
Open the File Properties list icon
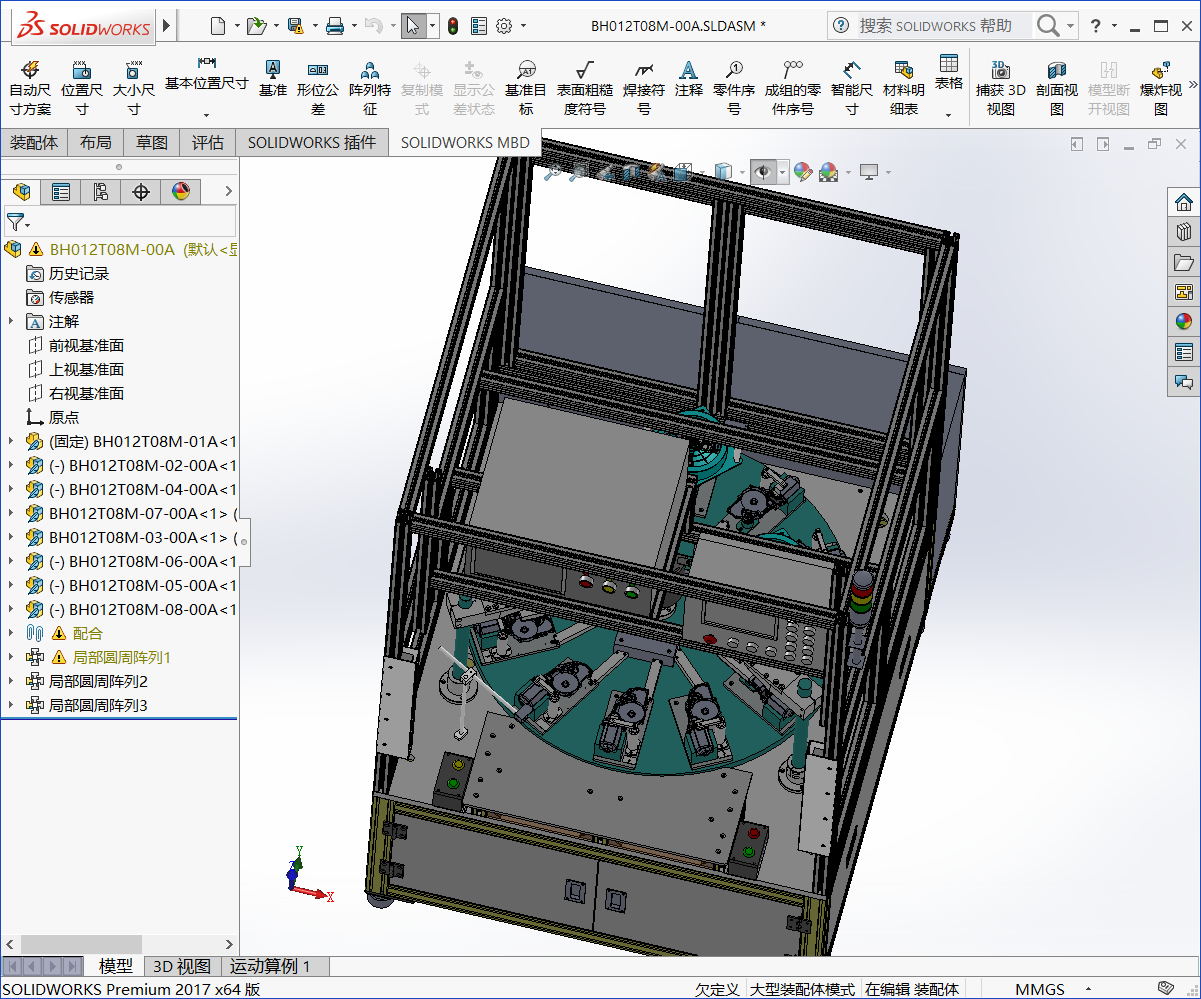point(479,26)
